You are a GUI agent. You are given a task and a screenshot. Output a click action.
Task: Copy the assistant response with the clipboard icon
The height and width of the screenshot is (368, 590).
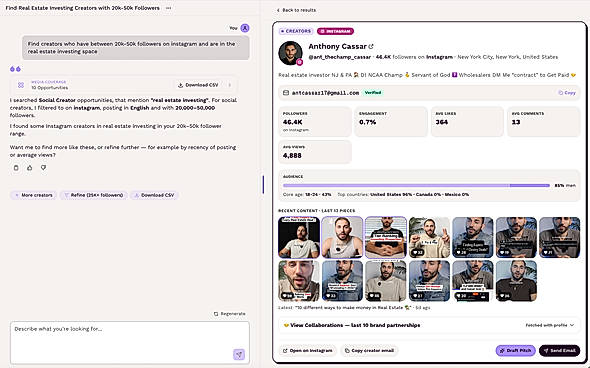pos(16,168)
